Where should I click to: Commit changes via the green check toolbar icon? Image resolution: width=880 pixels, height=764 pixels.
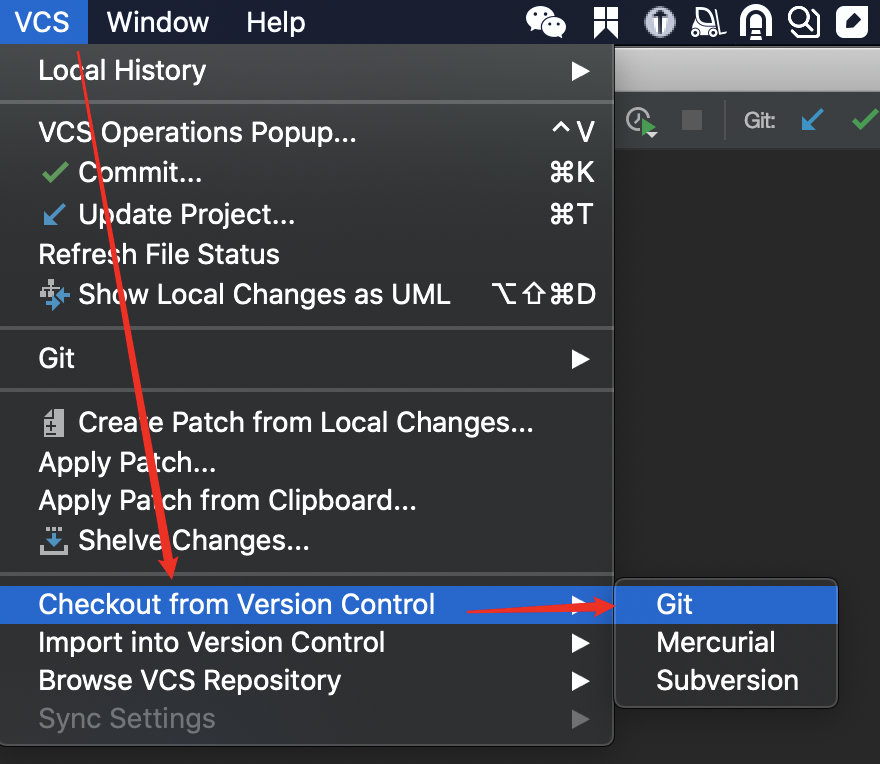pyautogui.click(x=862, y=120)
